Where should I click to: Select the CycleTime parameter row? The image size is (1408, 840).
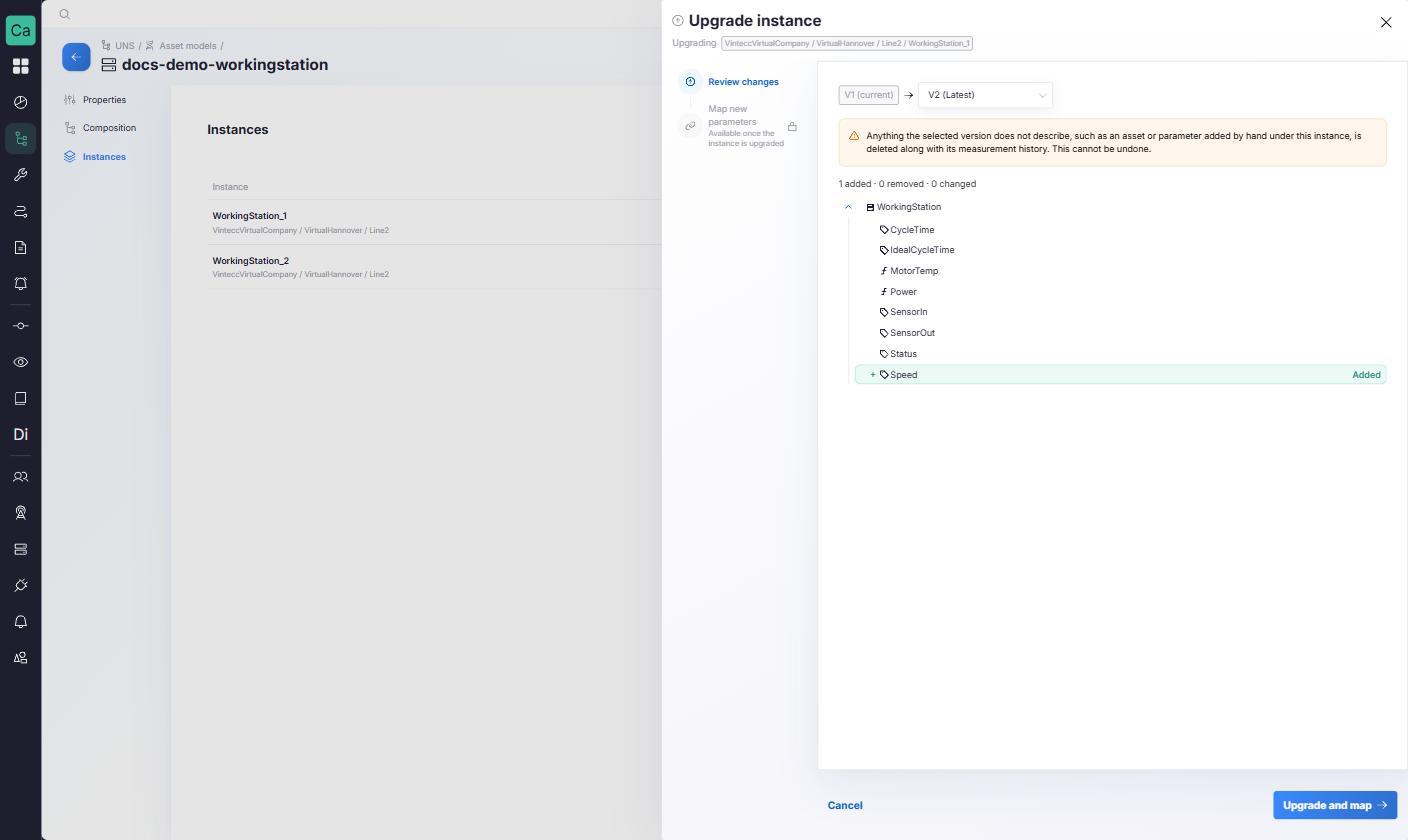1120,230
